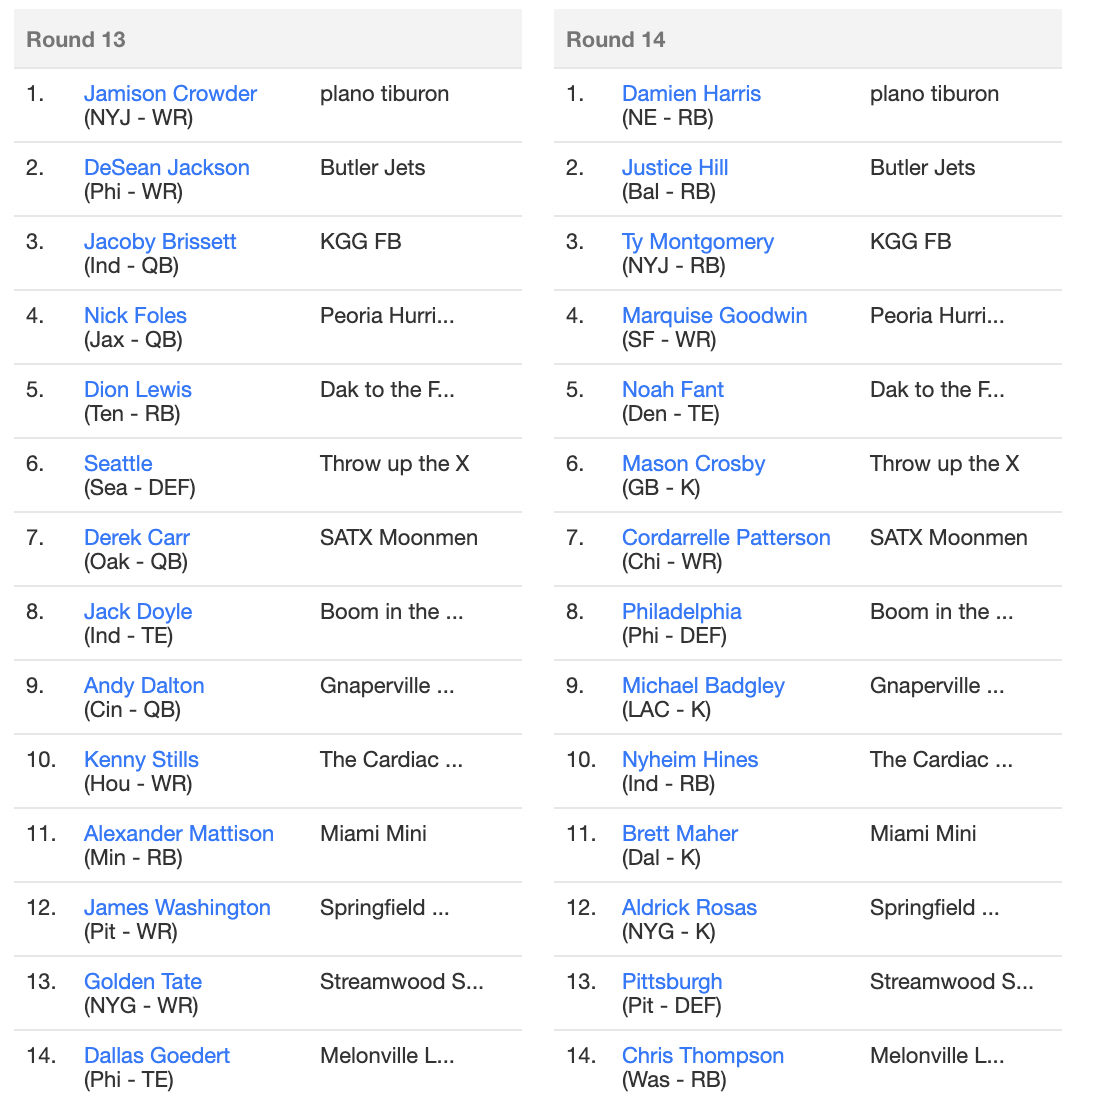1100x1100 pixels.
Task: Open Cordarrelle Patterson player link
Action: click(726, 538)
